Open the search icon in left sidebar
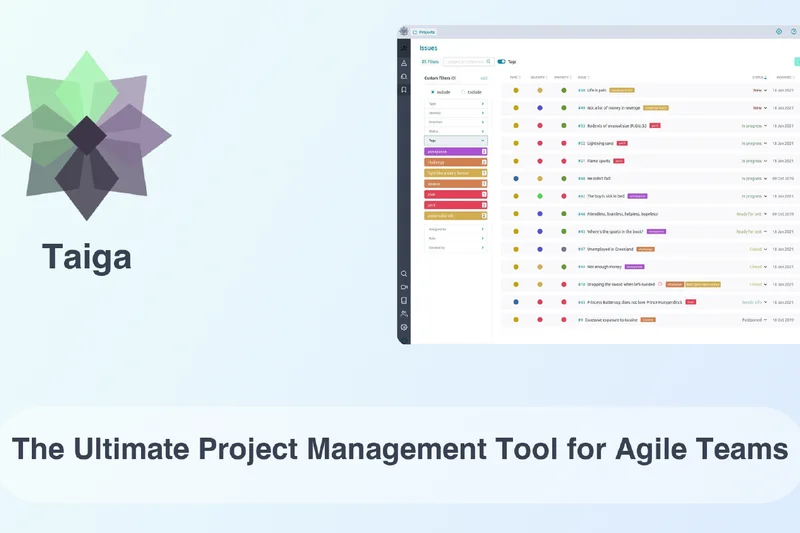The height and width of the screenshot is (533, 800). click(404, 273)
